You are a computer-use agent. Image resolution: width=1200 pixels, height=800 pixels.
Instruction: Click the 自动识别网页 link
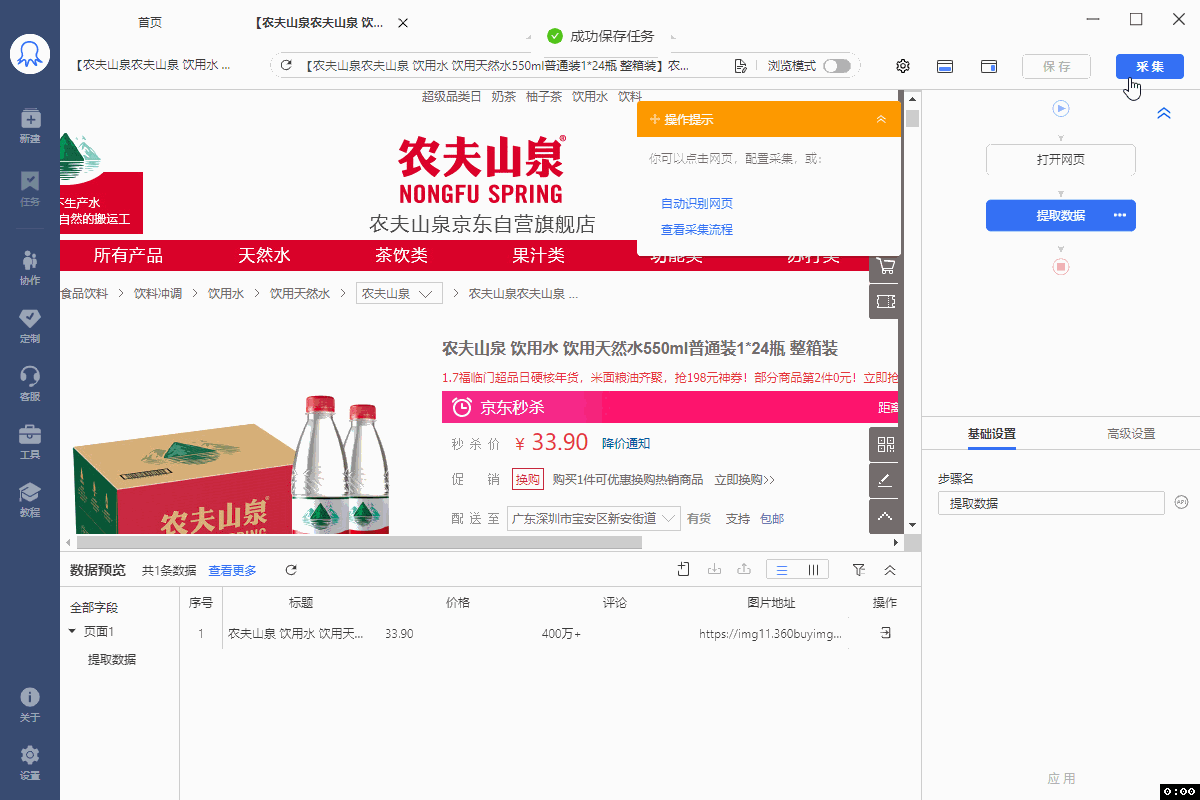(x=697, y=203)
